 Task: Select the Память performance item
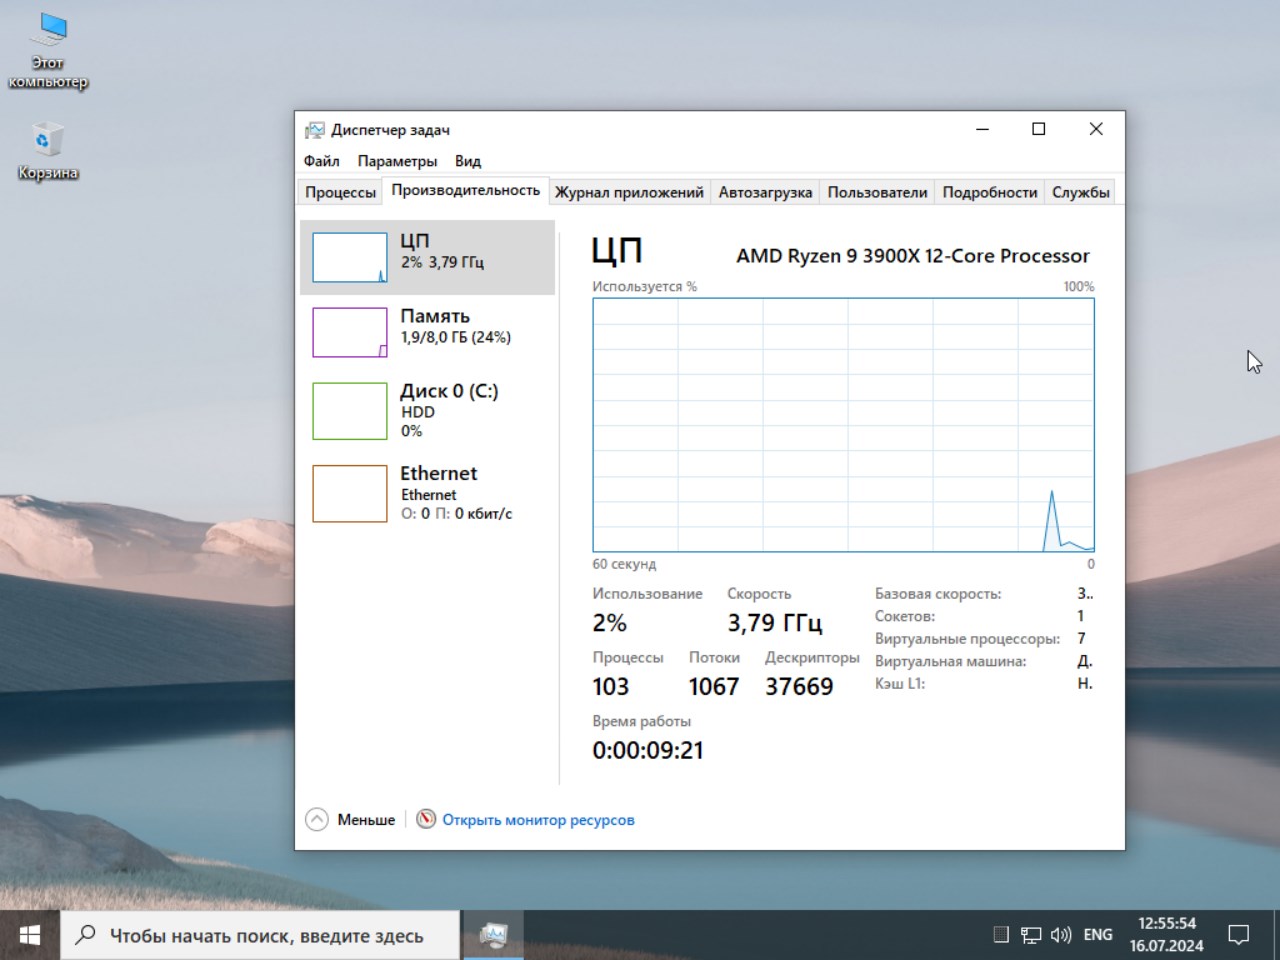(427, 332)
